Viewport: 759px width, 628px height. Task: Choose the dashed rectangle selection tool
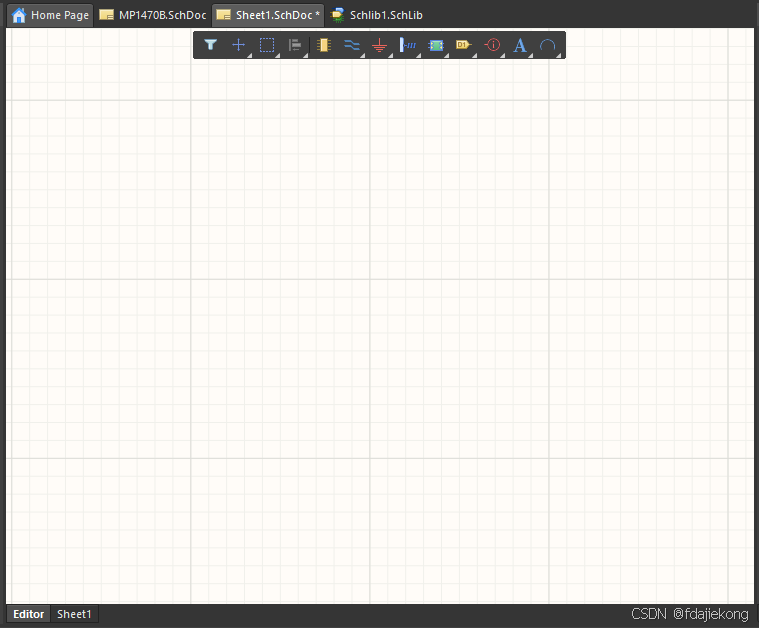click(x=267, y=45)
